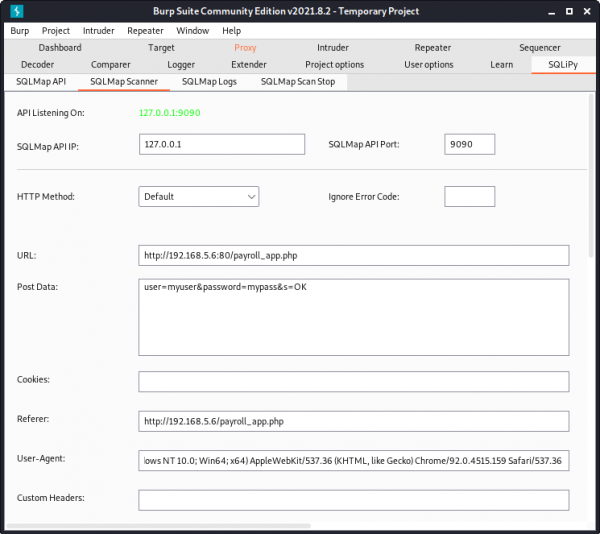Focus the Ignore Error Code field
The image size is (600, 534).
coord(469,197)
